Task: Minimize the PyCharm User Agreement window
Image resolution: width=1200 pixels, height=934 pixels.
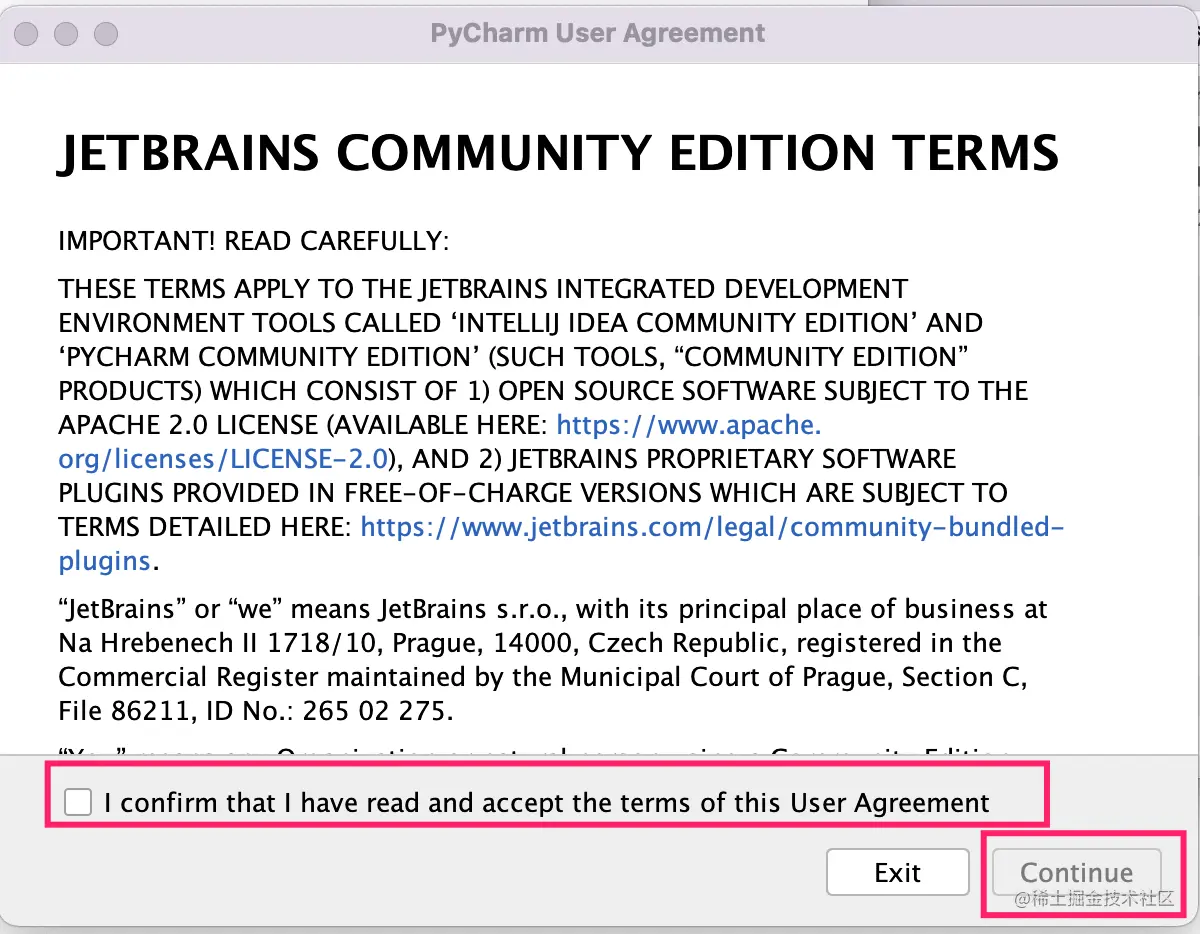Action: [66, 34]
